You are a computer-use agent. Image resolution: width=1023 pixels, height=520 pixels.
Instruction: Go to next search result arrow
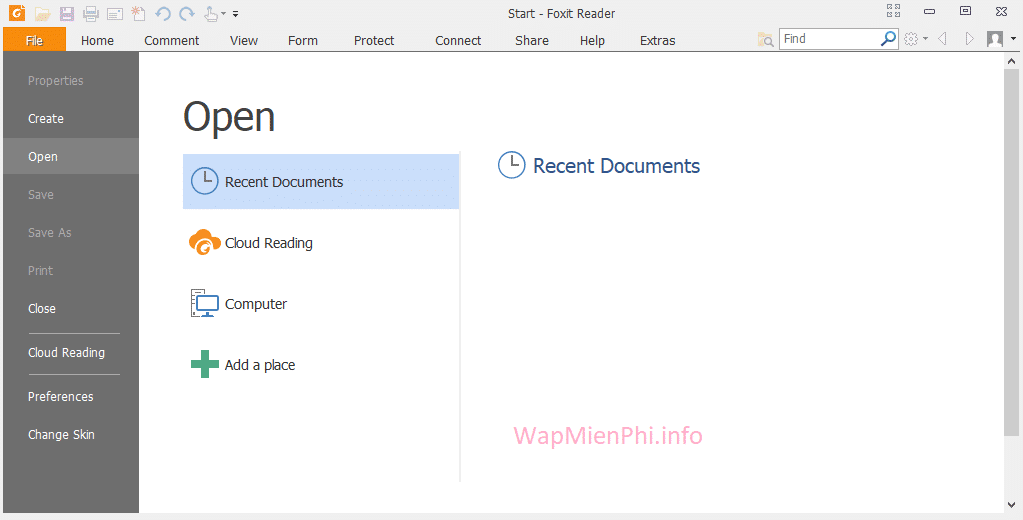970,39
